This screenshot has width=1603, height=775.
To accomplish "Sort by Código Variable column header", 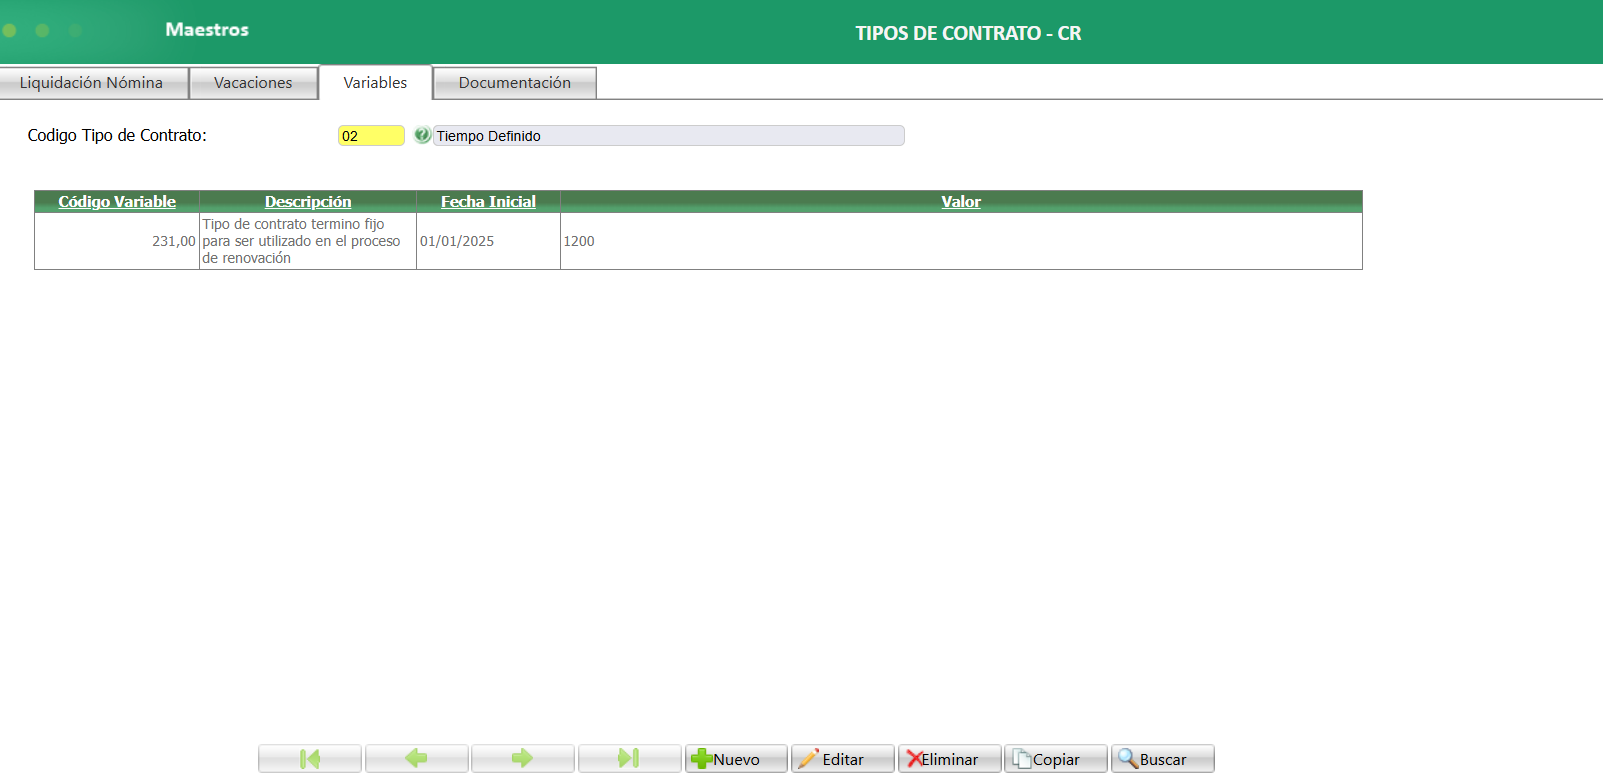I will [117, 201].
